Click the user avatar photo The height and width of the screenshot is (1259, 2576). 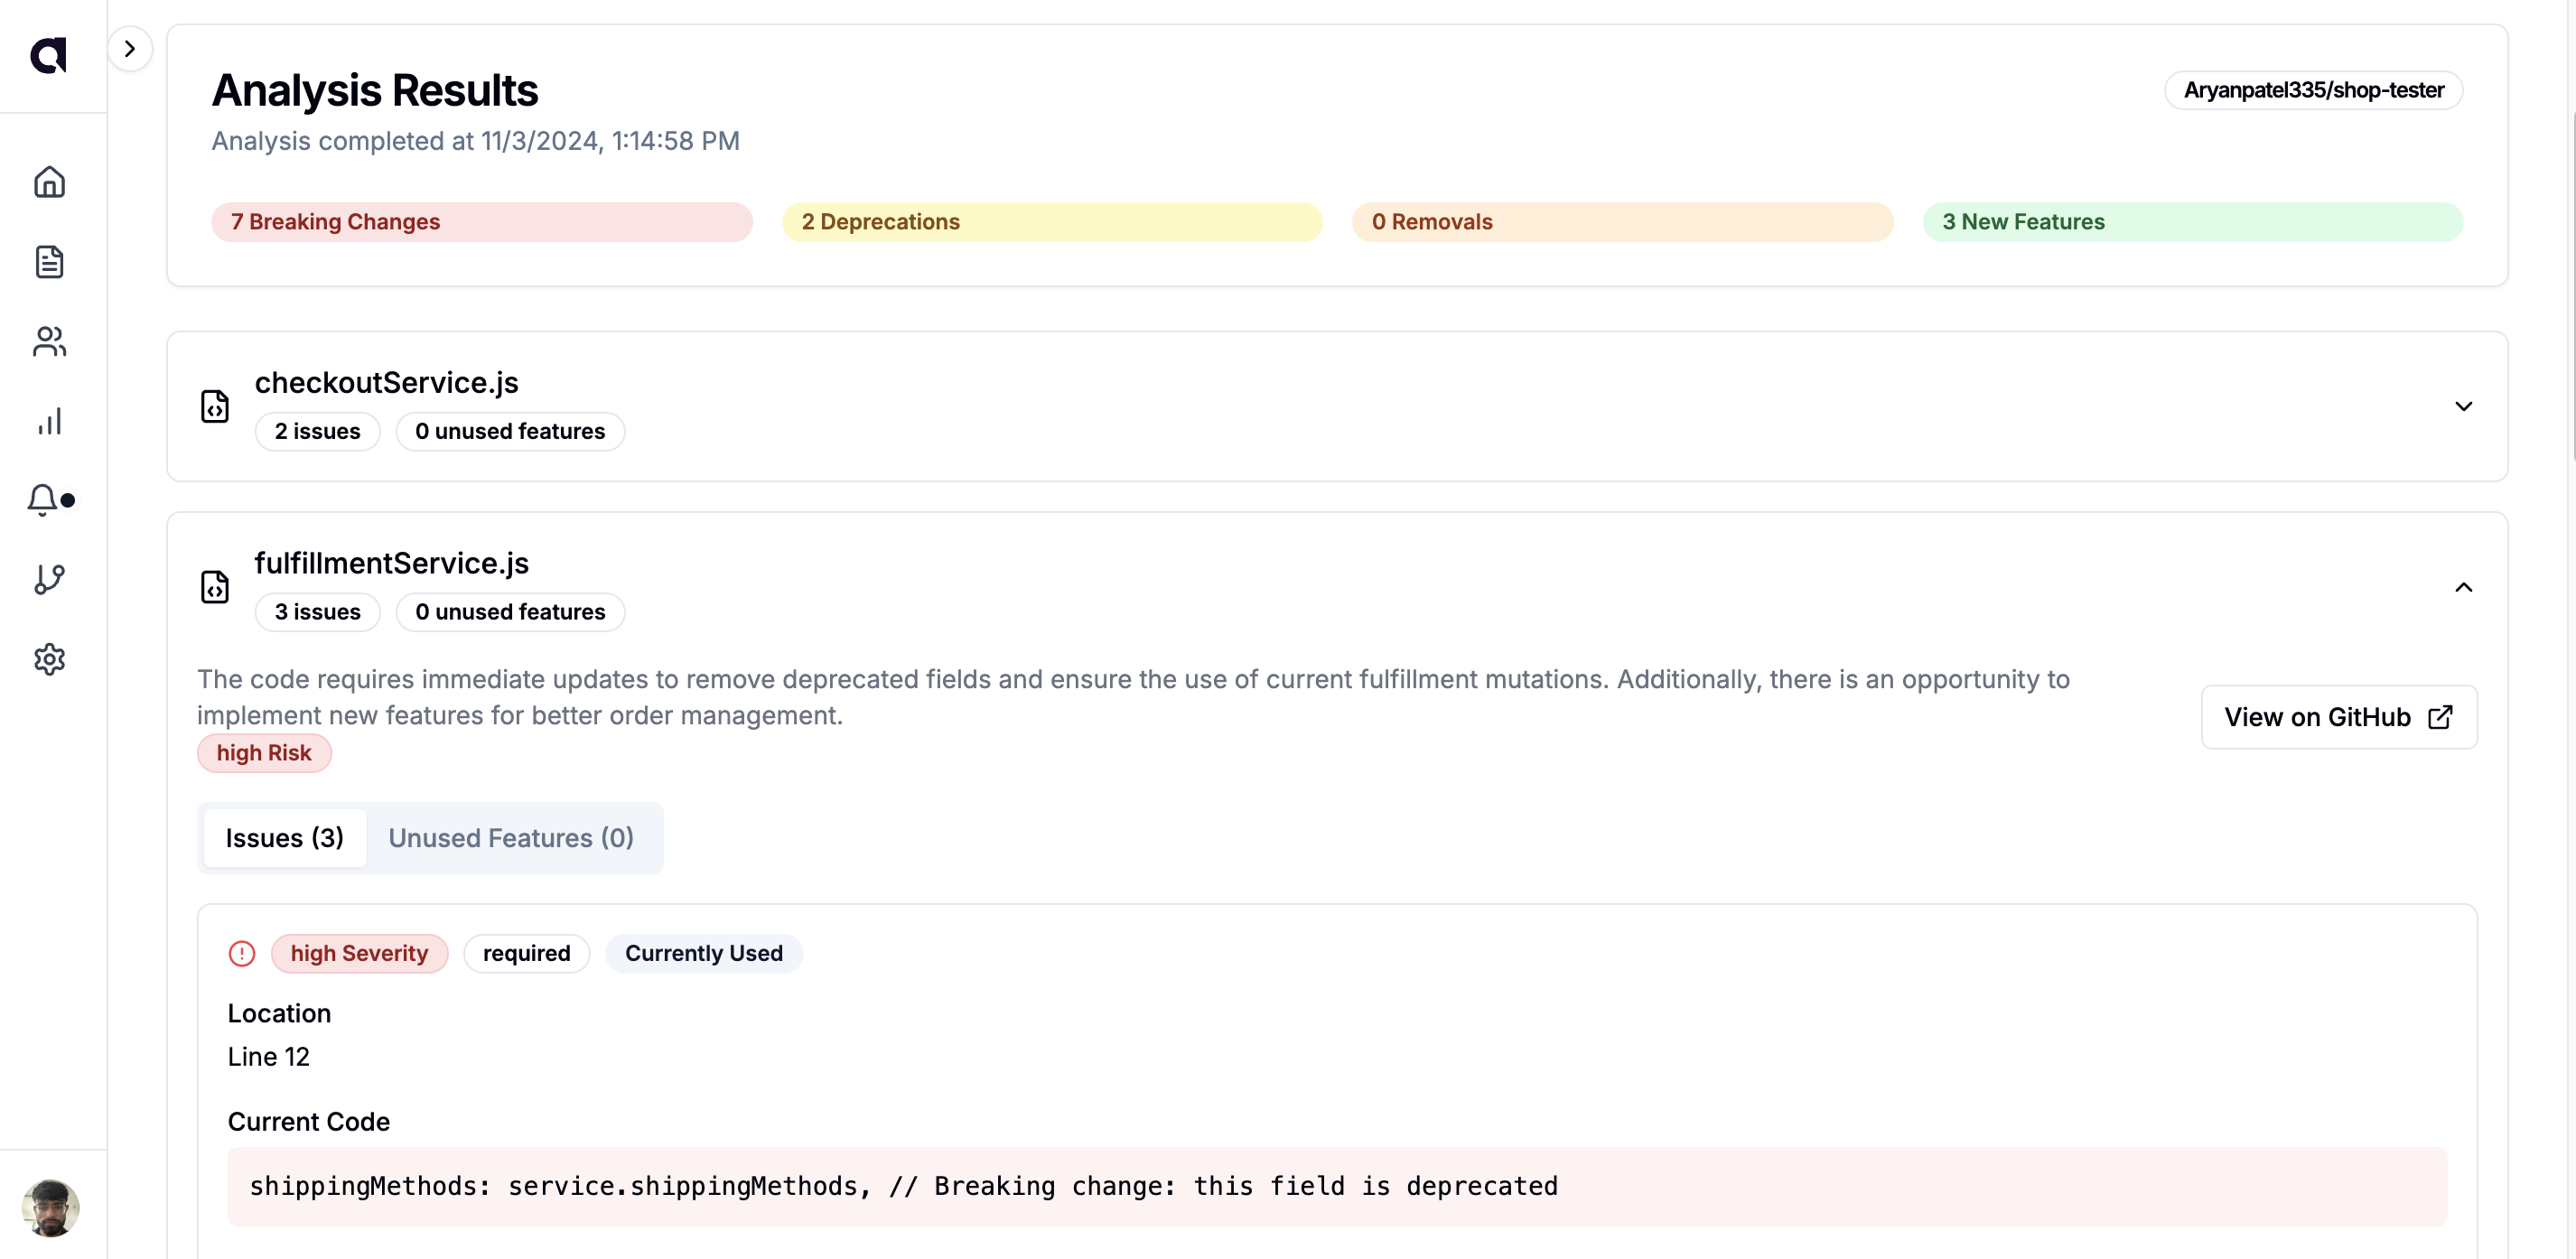pyautogui.click(x=50, y=1207)
